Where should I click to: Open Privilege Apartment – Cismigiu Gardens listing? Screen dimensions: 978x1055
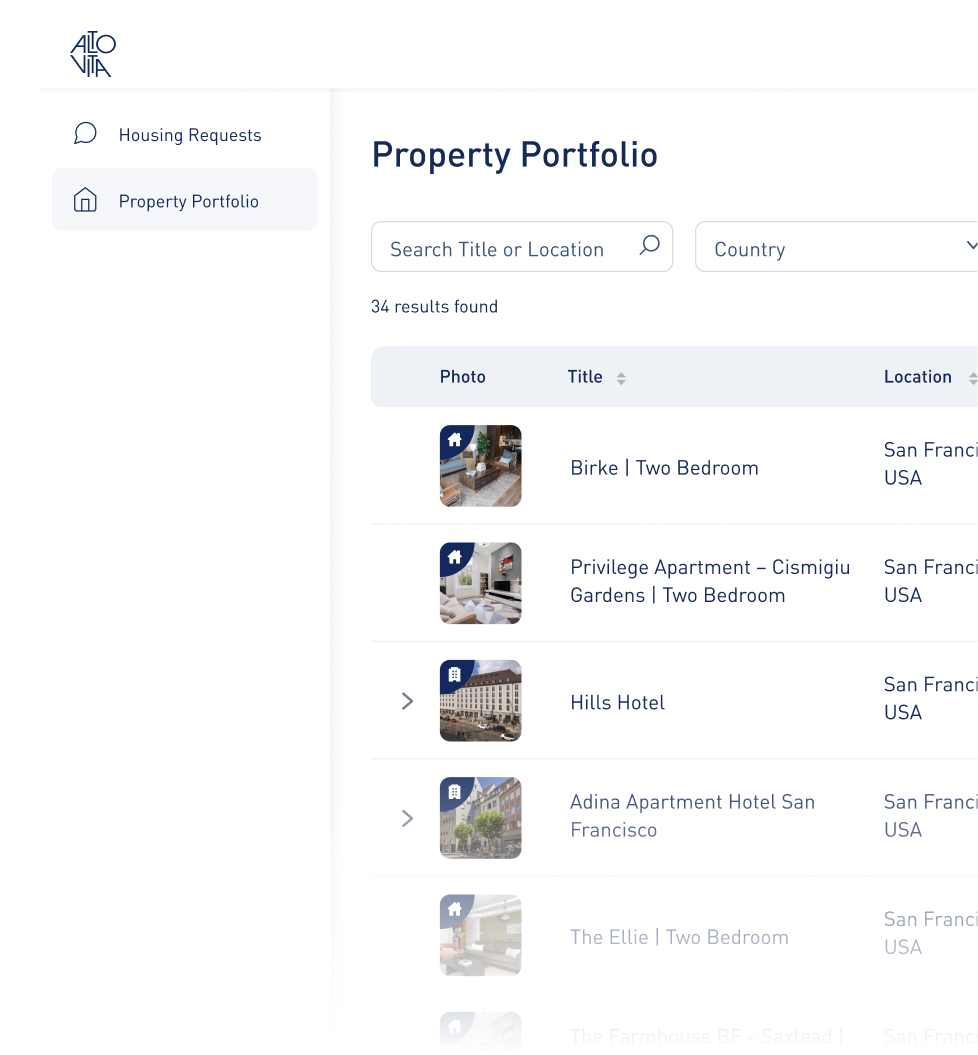pos(710,581)
